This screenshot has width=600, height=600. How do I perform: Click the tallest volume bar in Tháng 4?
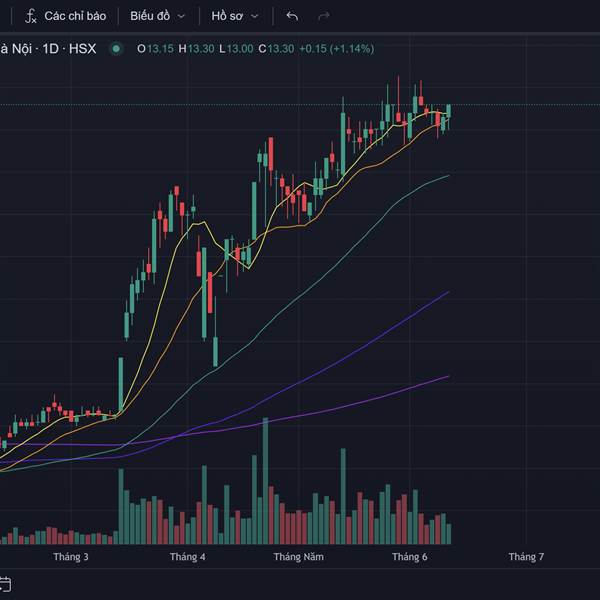(x=266, y=481)
